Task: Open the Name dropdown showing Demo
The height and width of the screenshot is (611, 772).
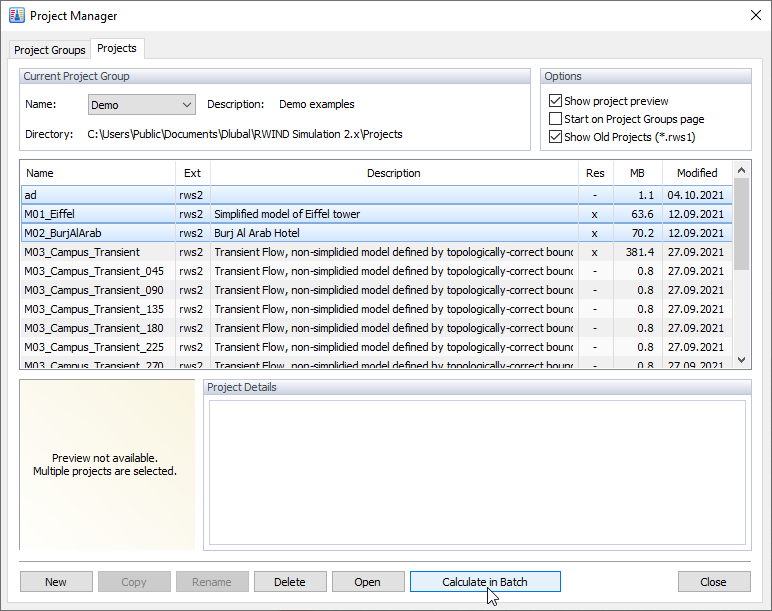Action: pos(141,105)
